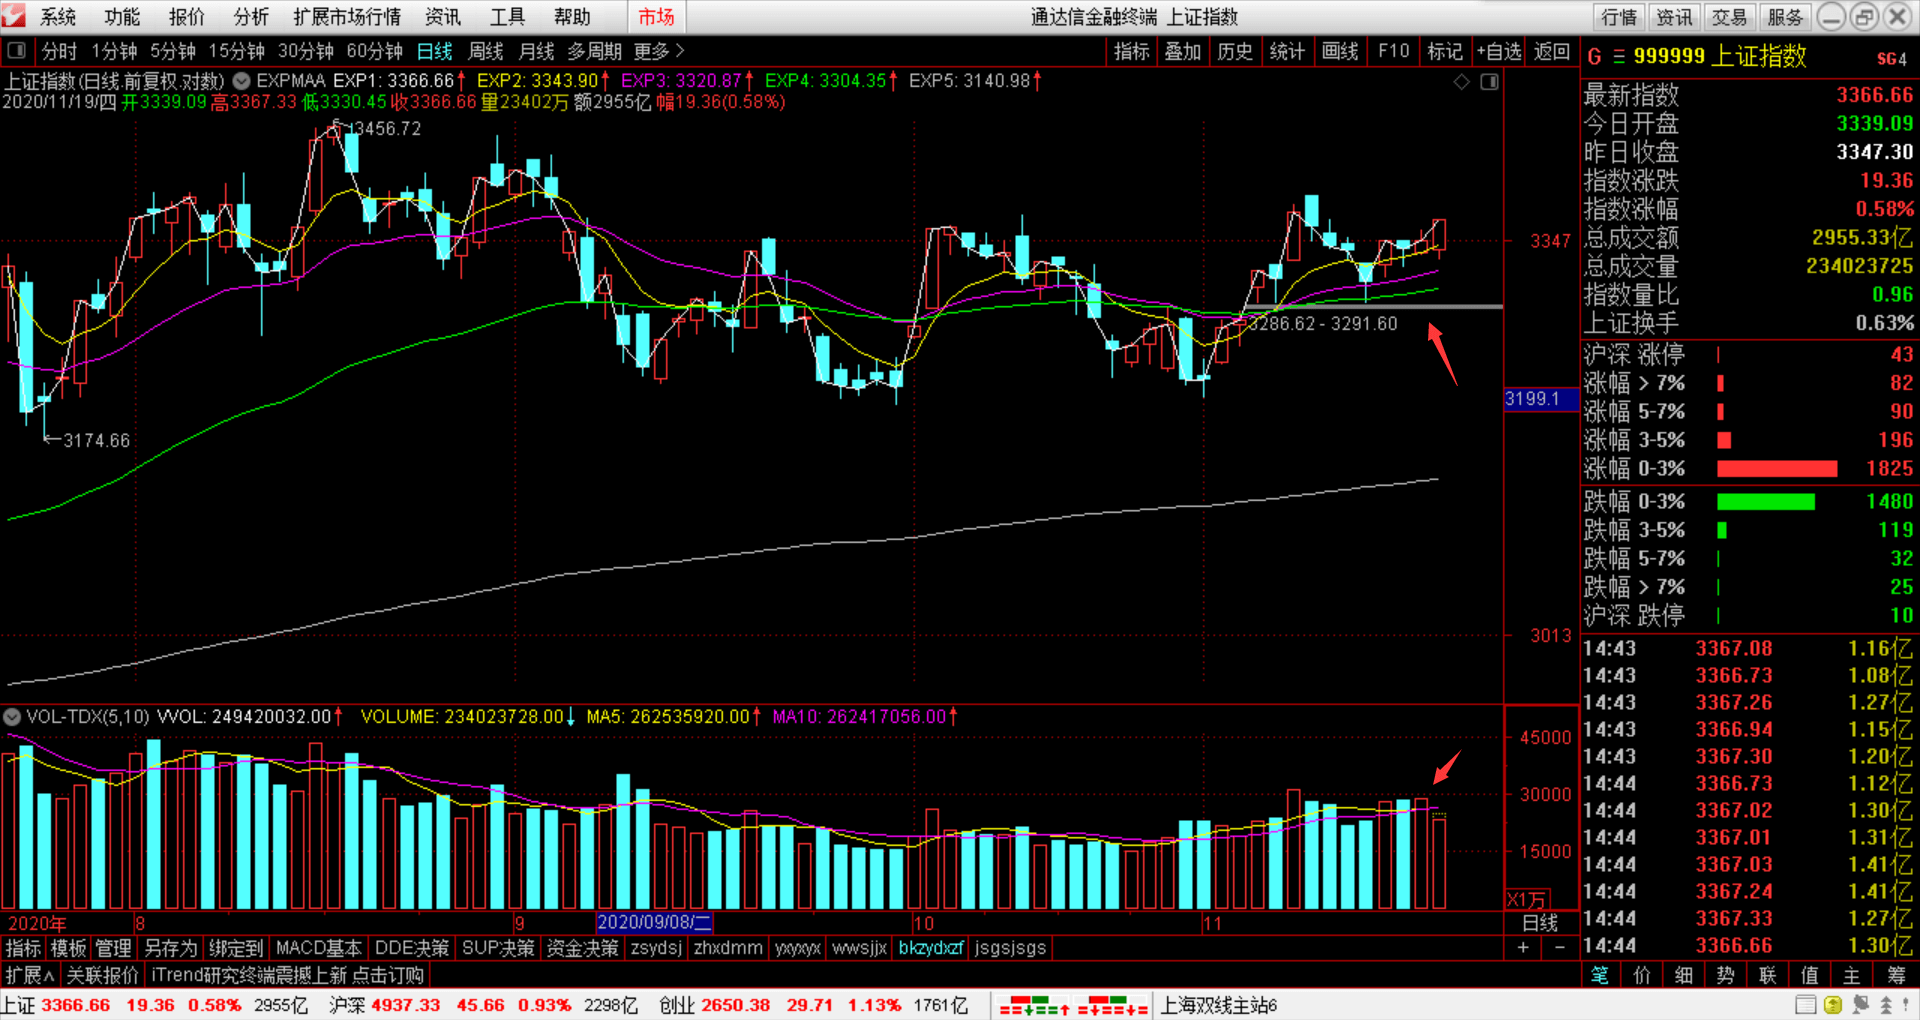
Task: Select the 5分钟 period
Action: point(173,51)
